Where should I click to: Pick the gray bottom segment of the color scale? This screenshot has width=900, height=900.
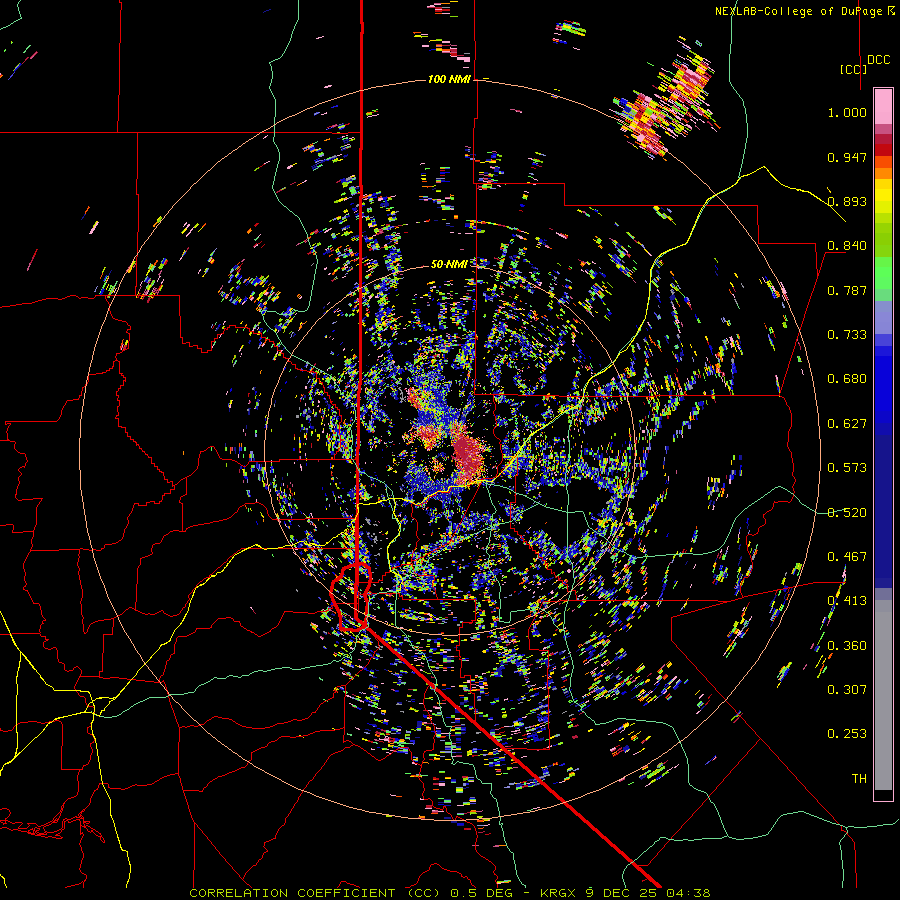(883, 695)
